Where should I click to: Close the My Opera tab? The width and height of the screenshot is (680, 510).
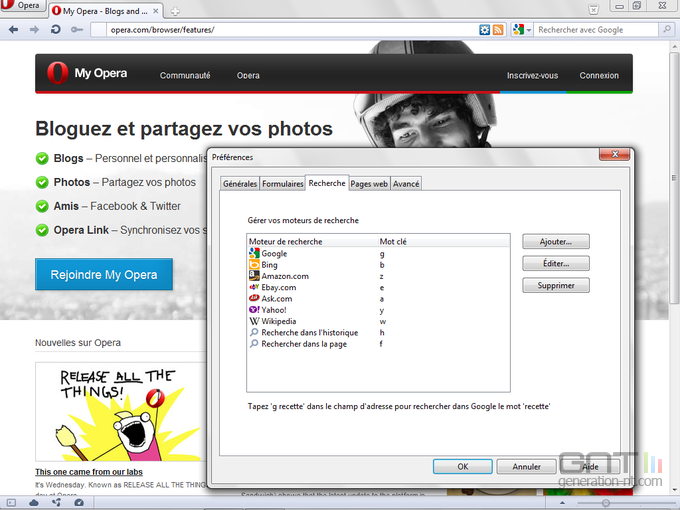click(156, 11)
